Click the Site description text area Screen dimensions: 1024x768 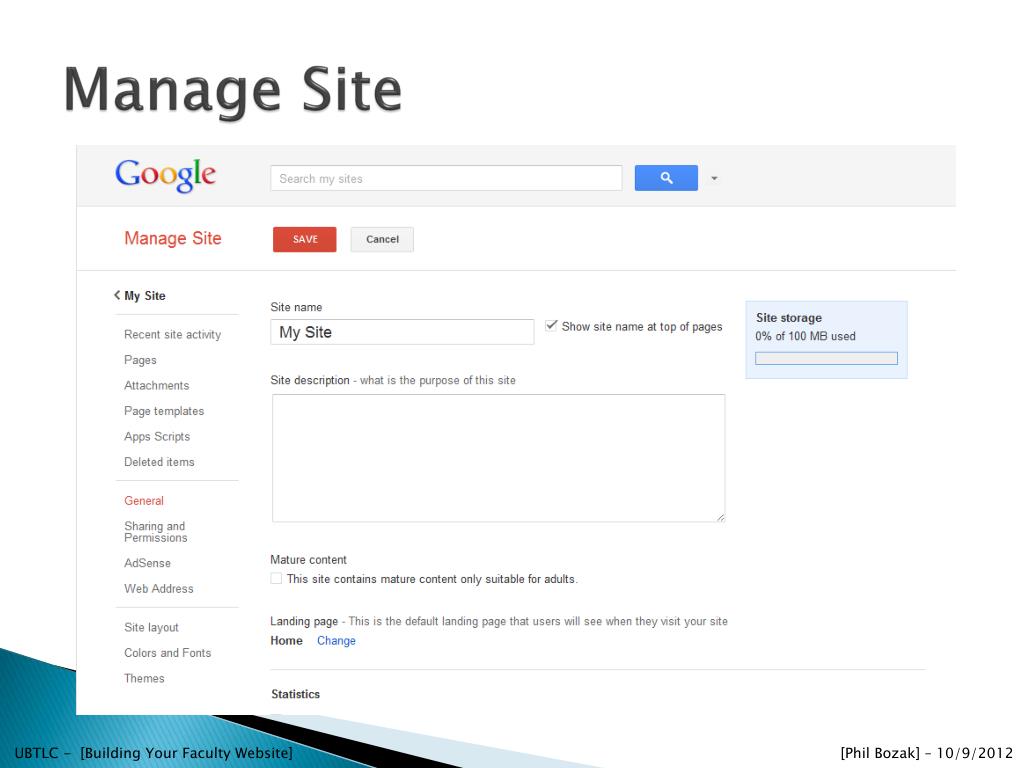click(x=498, y=458)
